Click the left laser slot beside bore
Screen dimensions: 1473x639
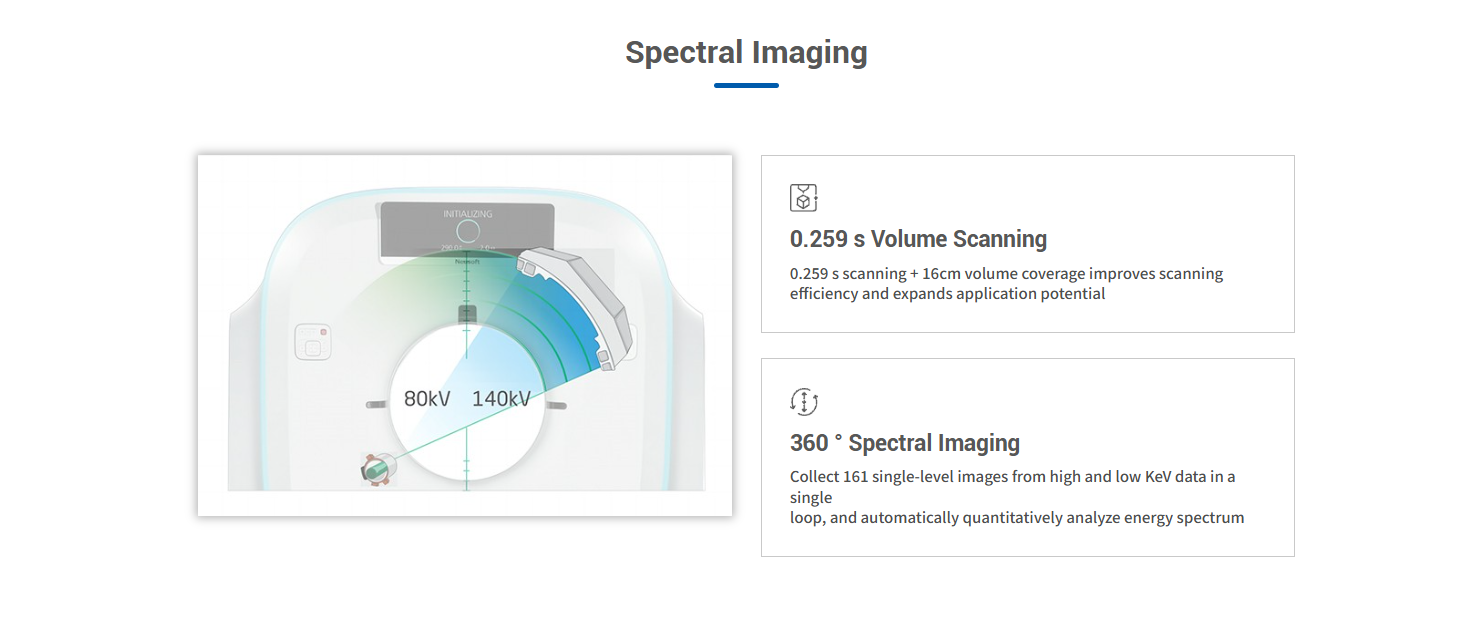pos(376,405)
